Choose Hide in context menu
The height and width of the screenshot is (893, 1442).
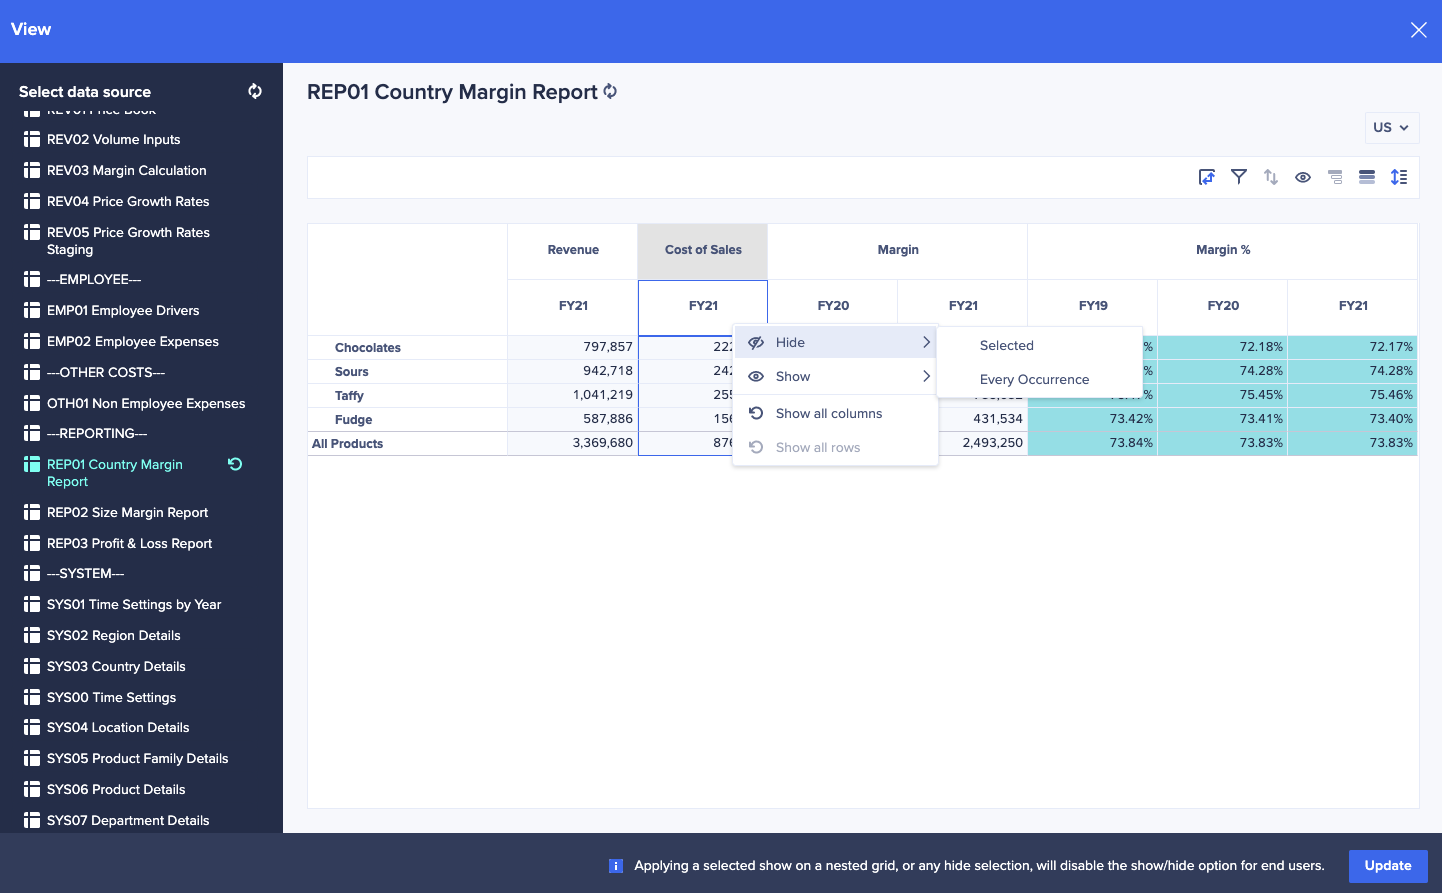pyautogui.click(x=835, y=342)
